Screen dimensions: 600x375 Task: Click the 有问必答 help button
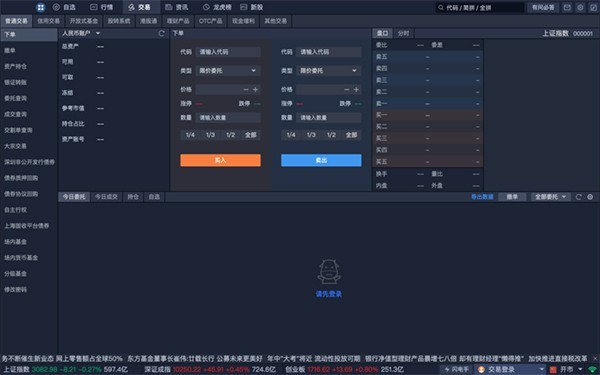point(543,7)
